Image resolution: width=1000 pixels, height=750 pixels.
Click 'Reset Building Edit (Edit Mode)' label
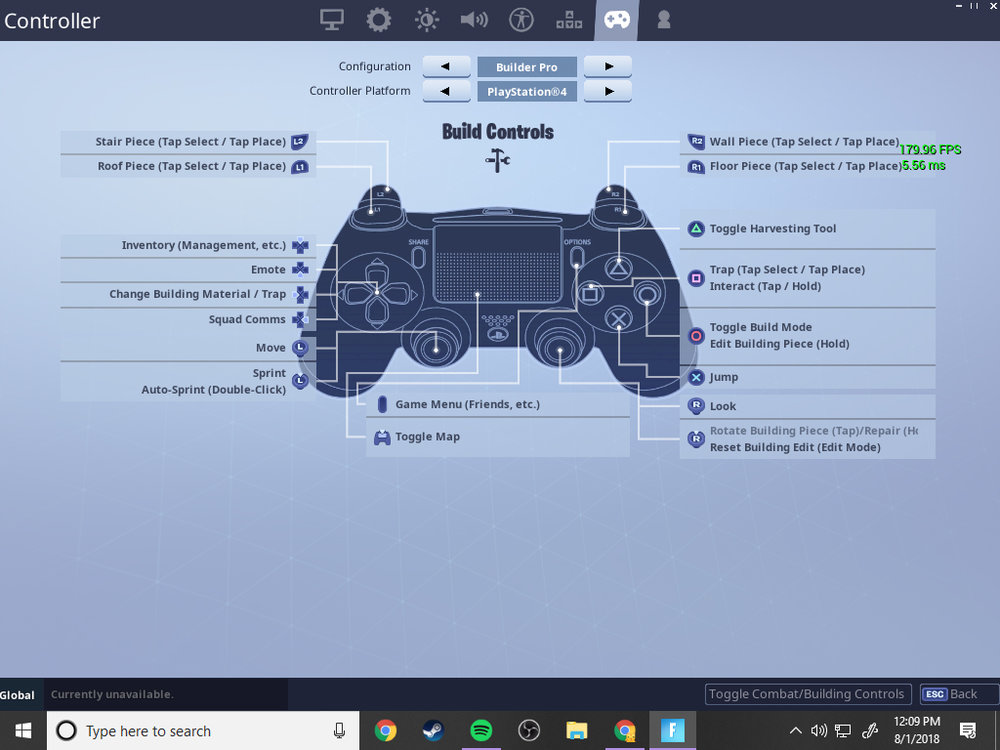[795, 448]
